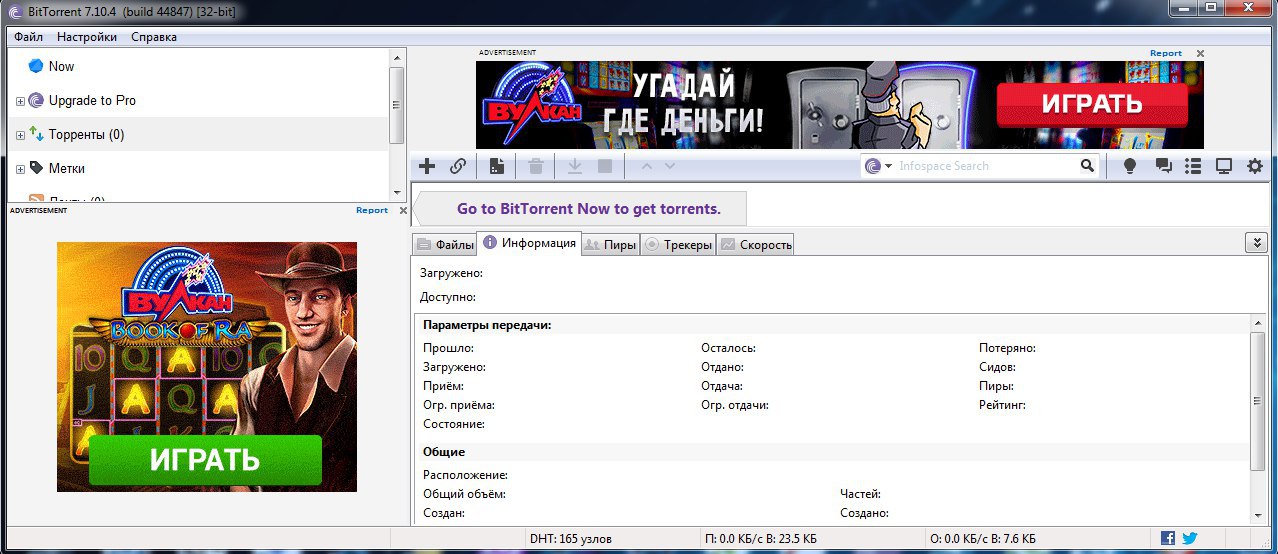The image size is (1278, 554).
Task: Click the Stop square icon
Action: pyautogui.click(x=605, y=166)
